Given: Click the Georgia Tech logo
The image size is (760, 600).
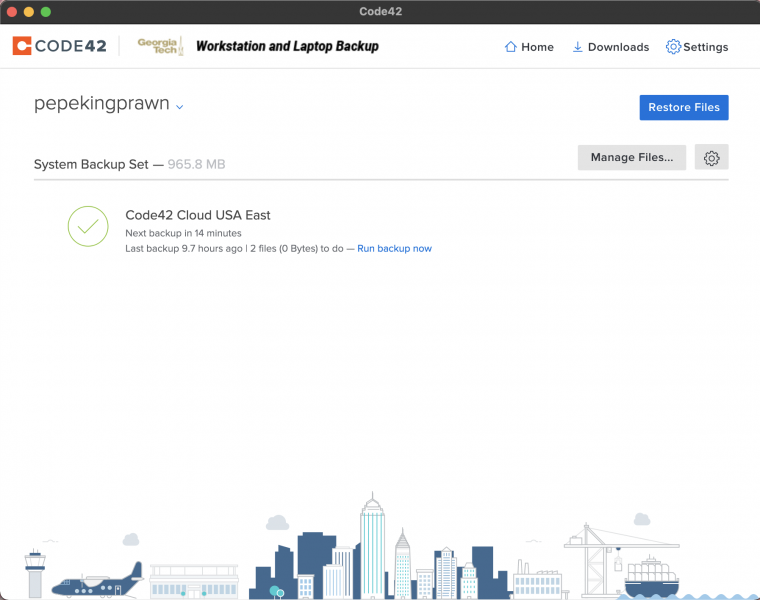Looking at the screenshot, I should pos(160,46).
